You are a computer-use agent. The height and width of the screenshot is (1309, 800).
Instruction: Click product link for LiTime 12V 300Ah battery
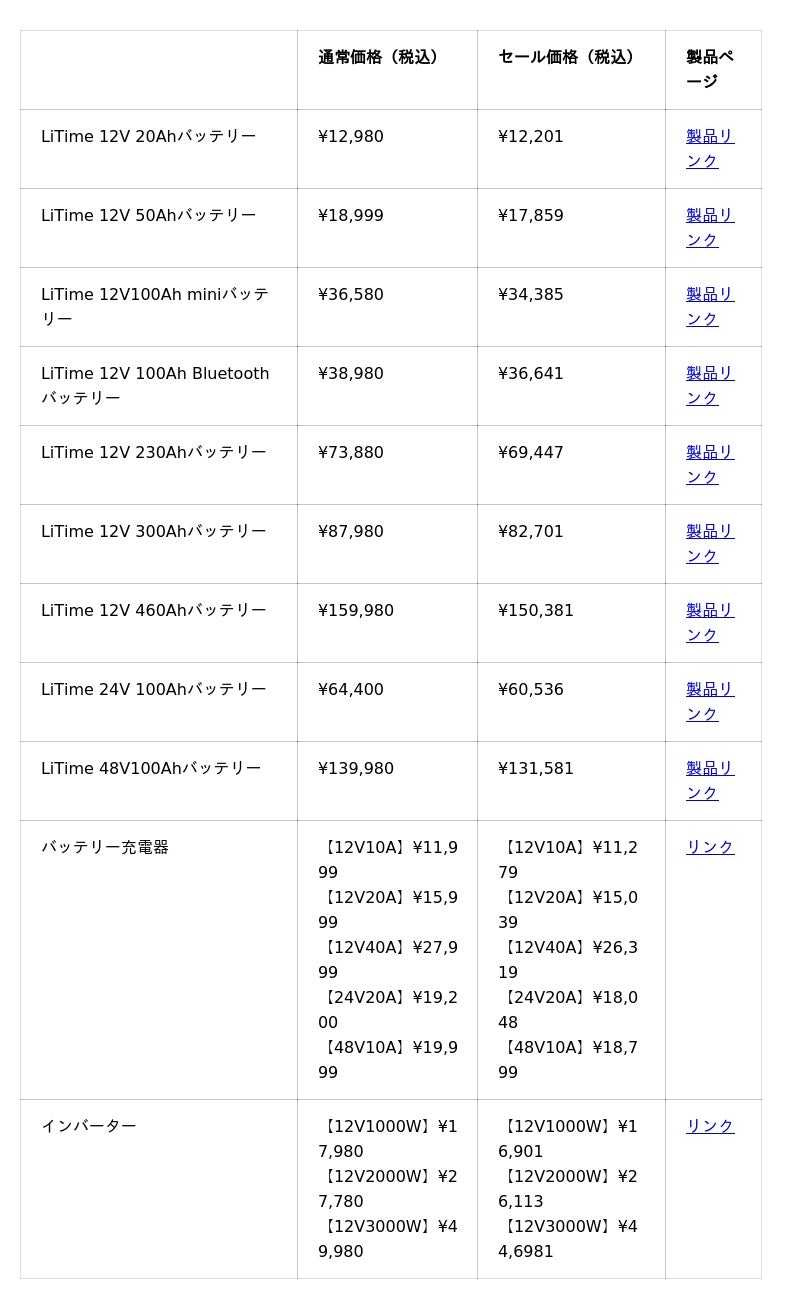(x=709, y=532)
